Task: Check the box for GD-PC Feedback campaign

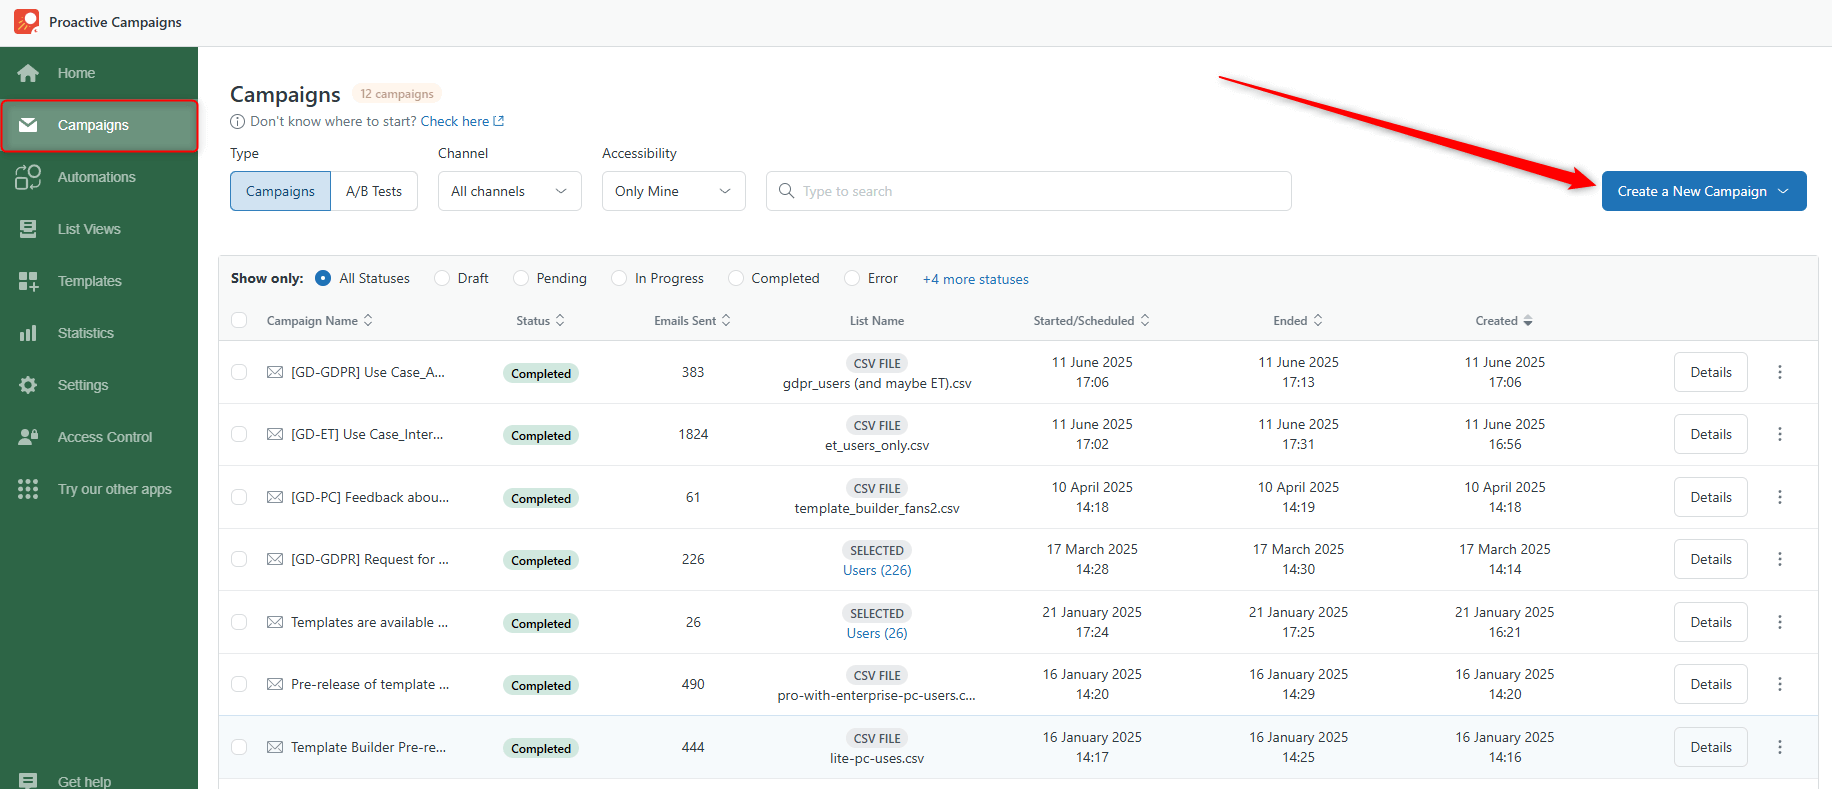Action: point(239,497)
